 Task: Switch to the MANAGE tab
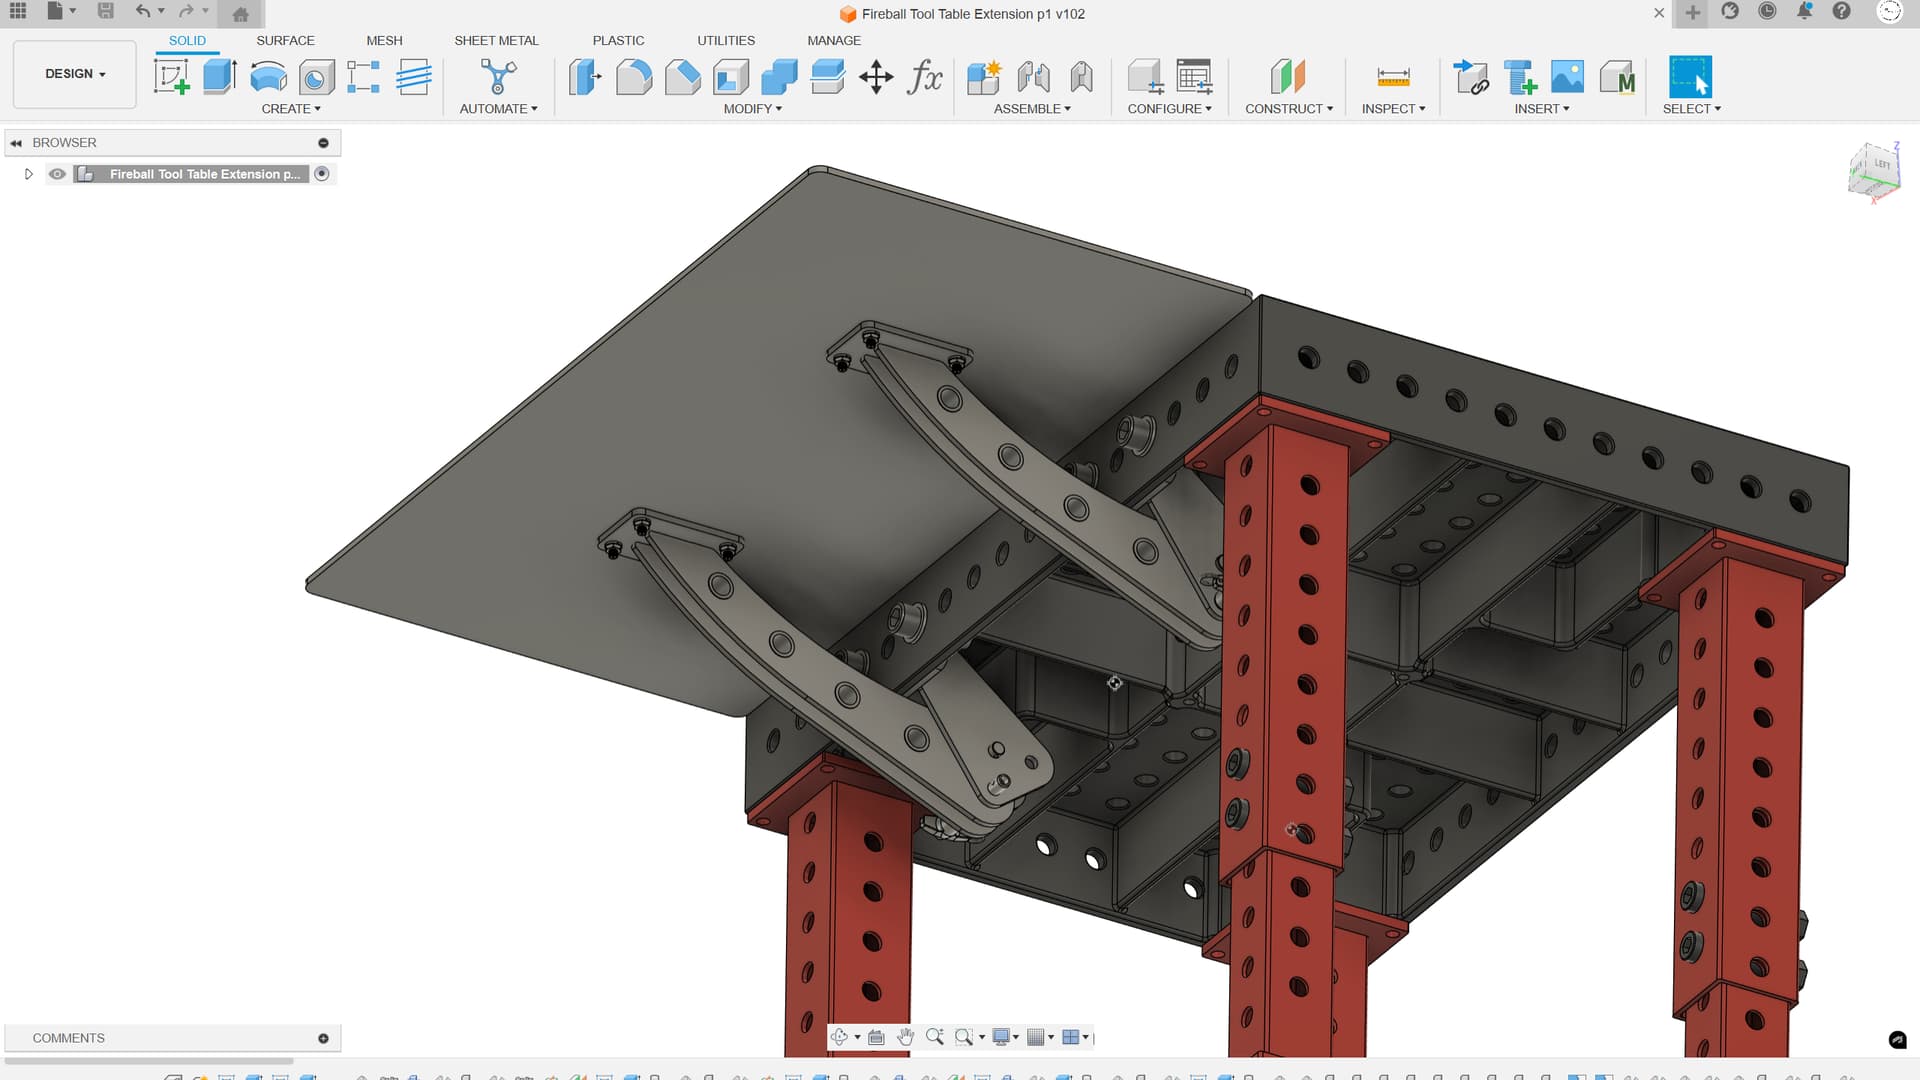tap(834, 41)
